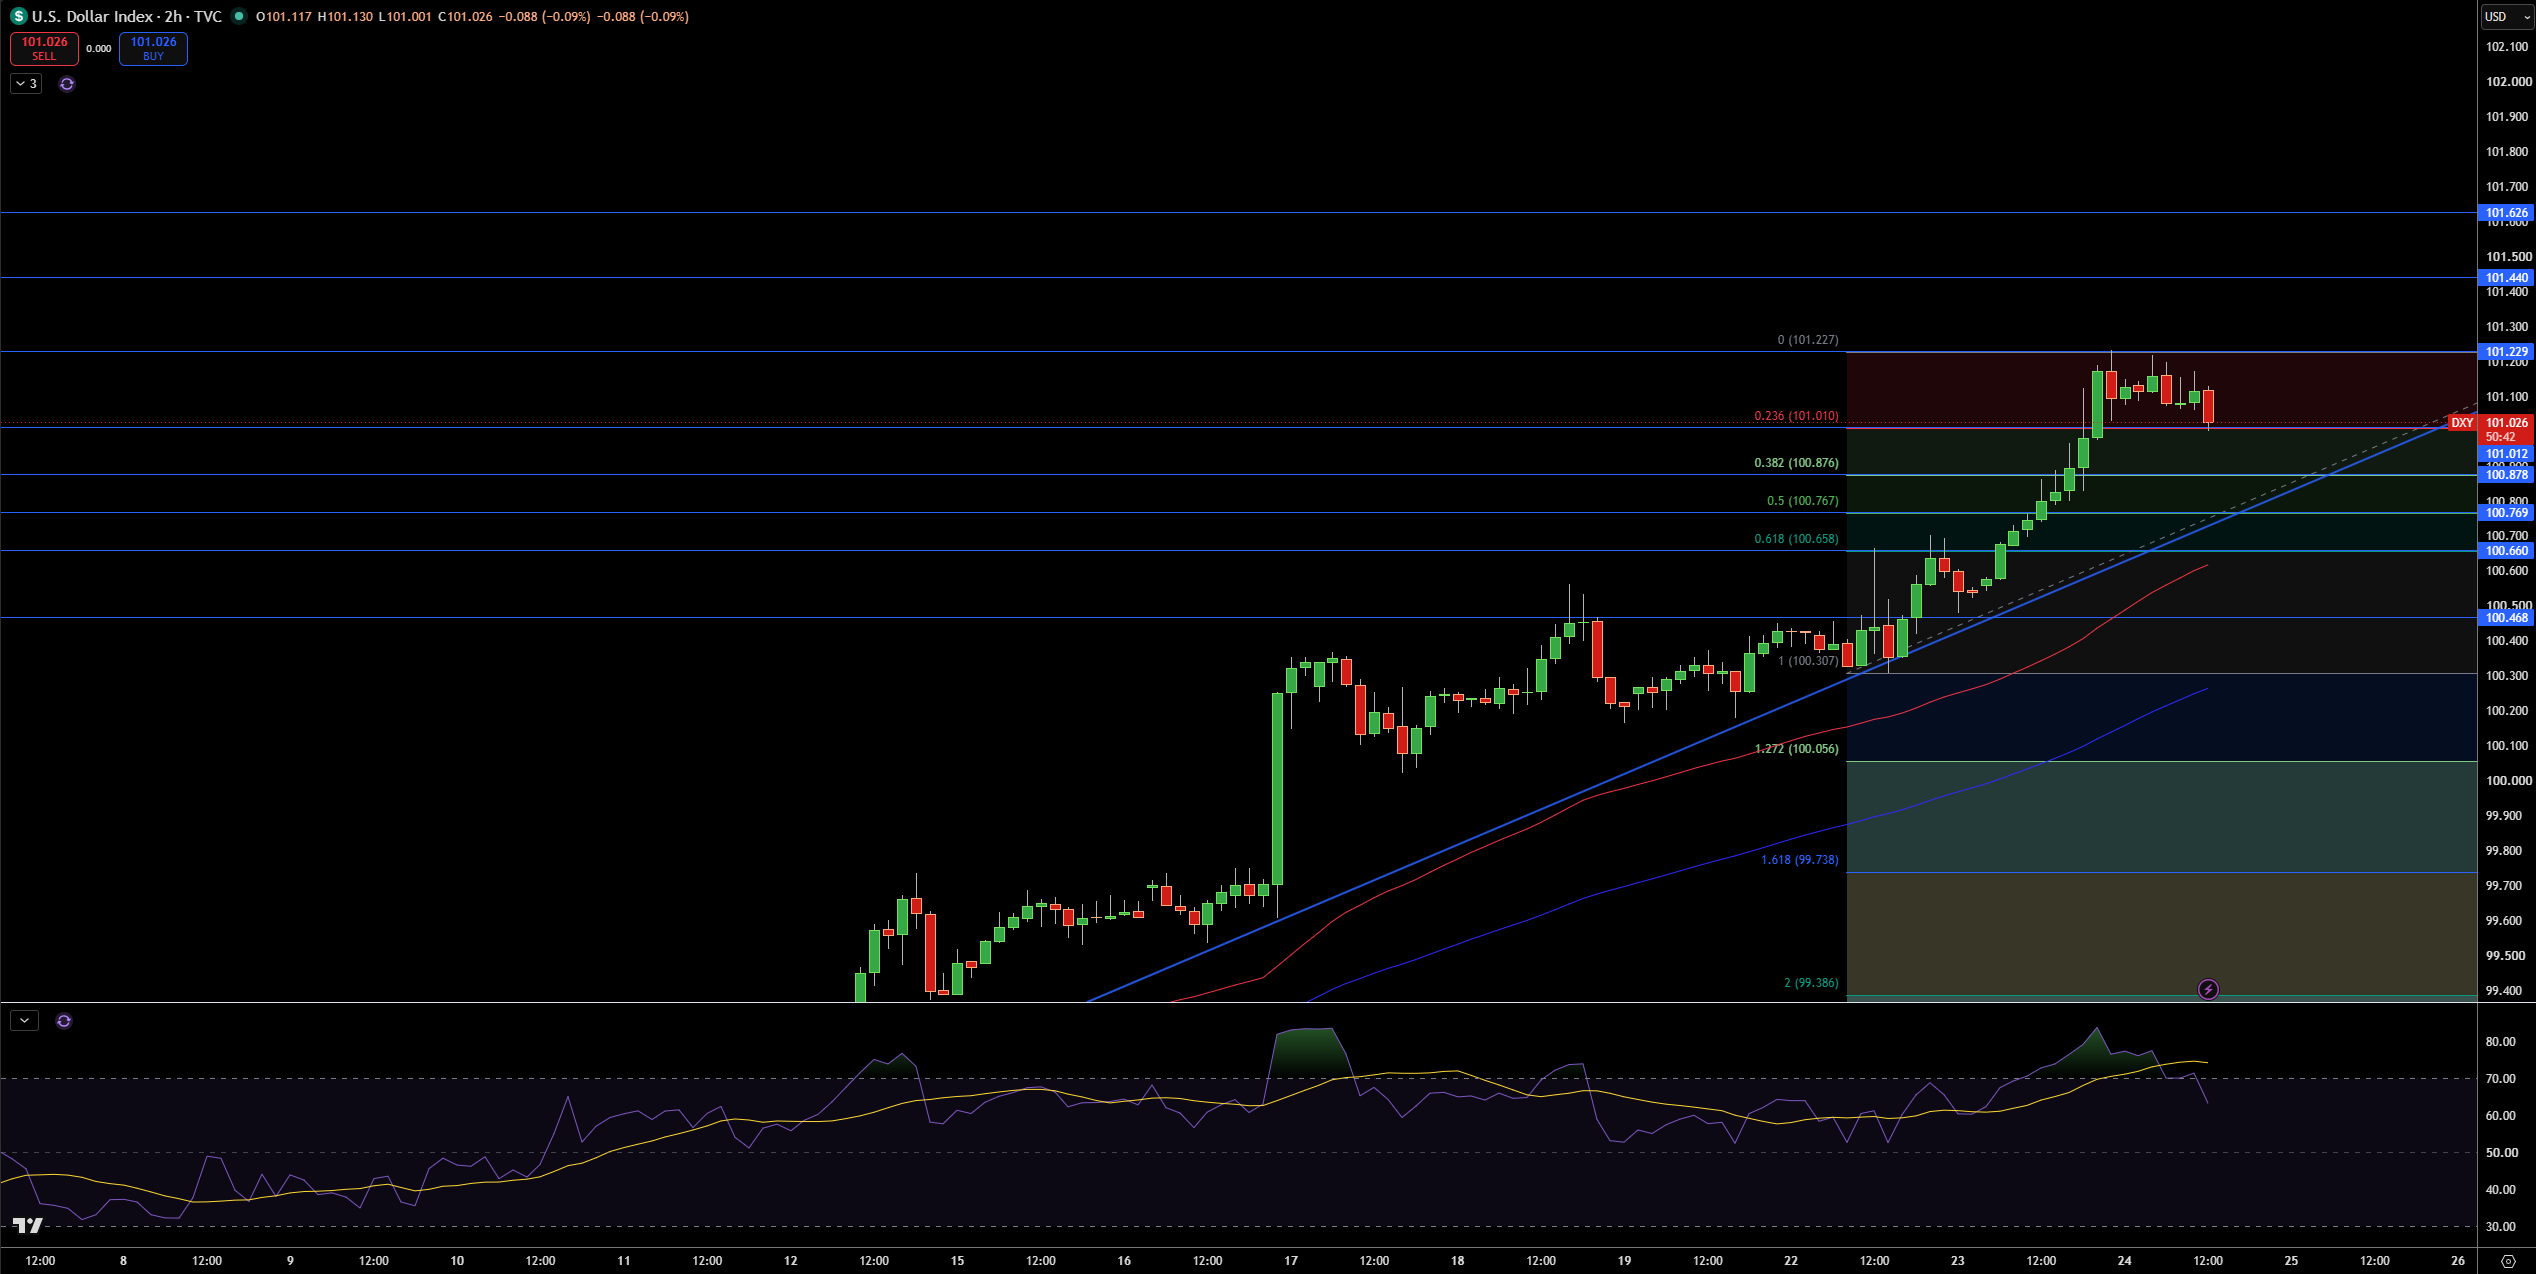Select the 101.012 blue price label
Viewport: 2536px width, 1274px height.
[x=2506, y=454]
